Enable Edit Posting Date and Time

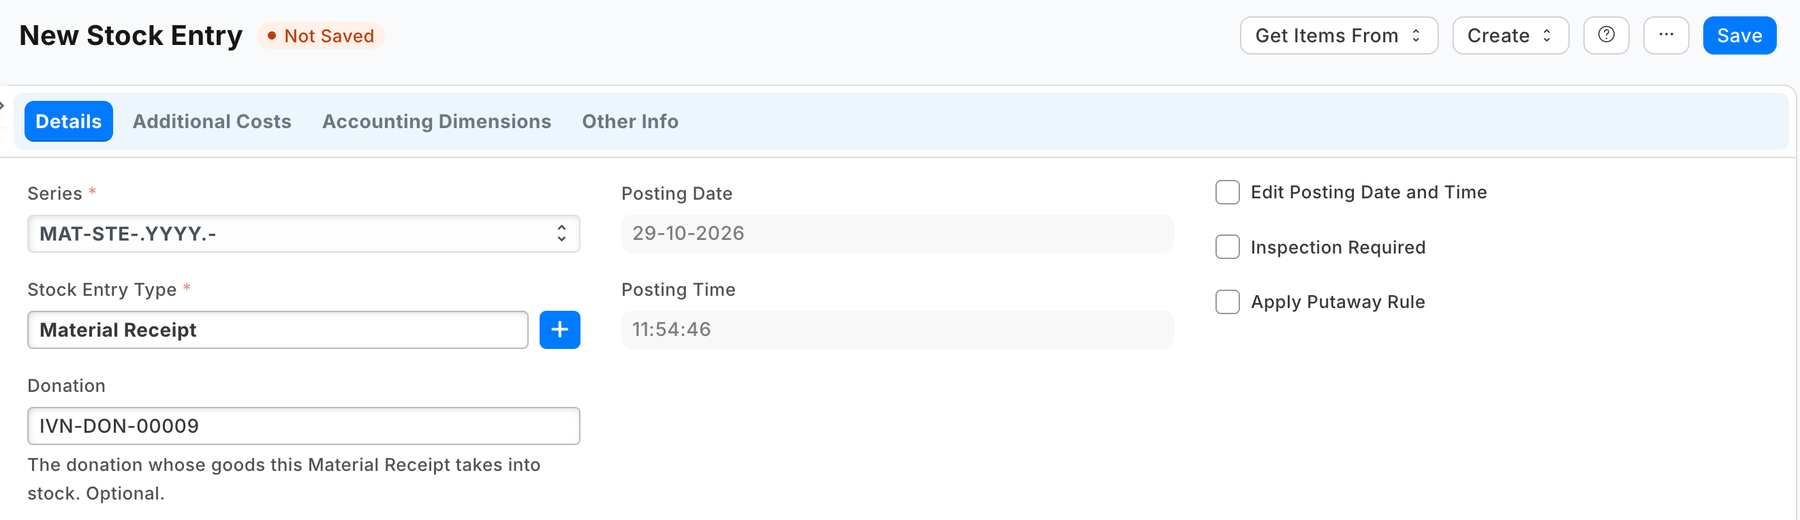coord(1228,192)
